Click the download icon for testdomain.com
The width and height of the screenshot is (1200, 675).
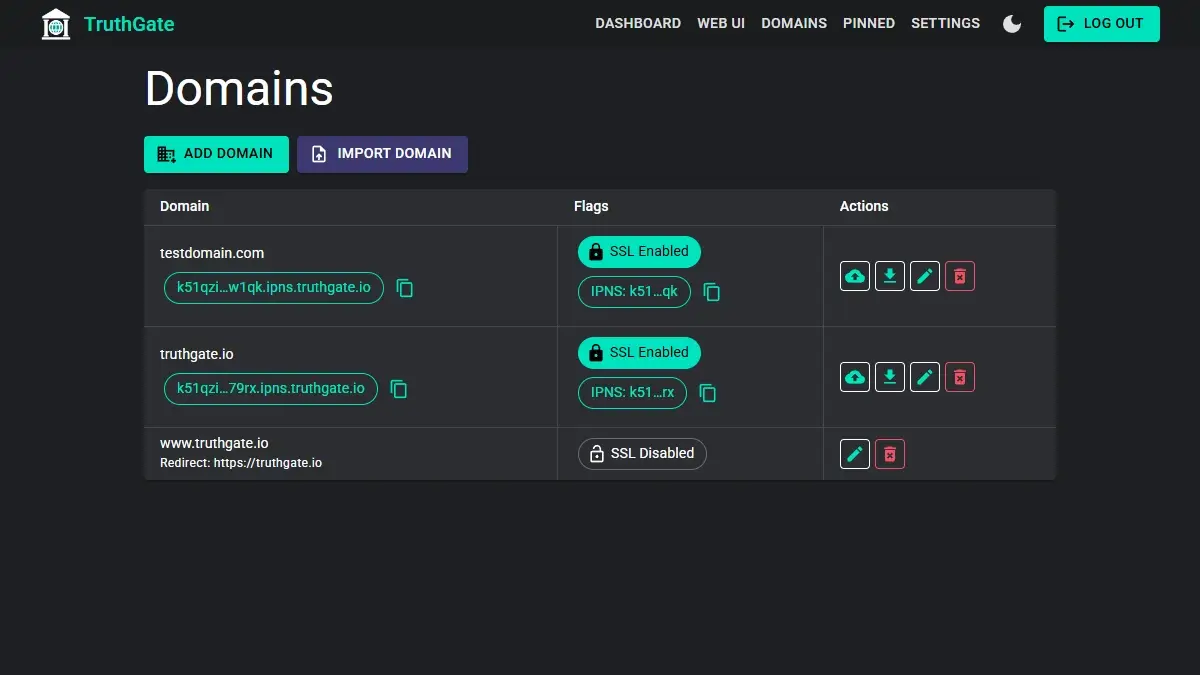click(x=890, y=276)
